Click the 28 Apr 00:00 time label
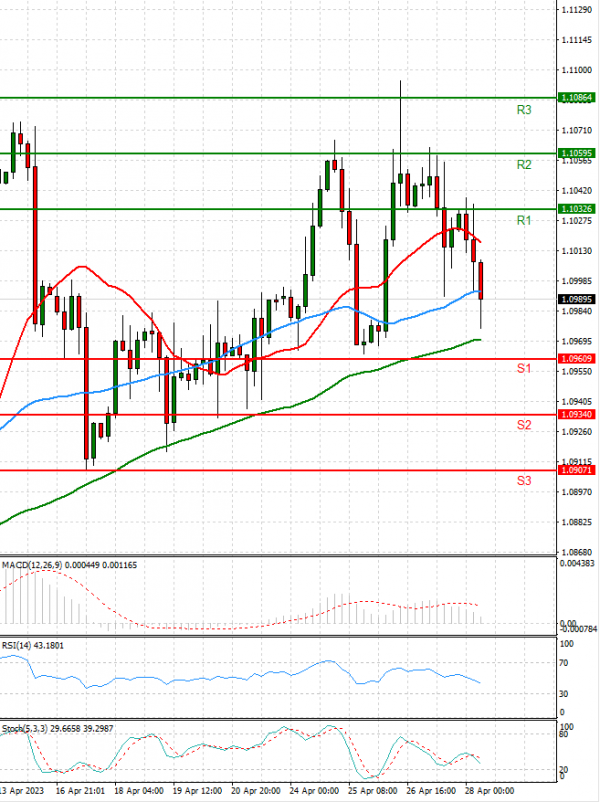 (490, 789)
